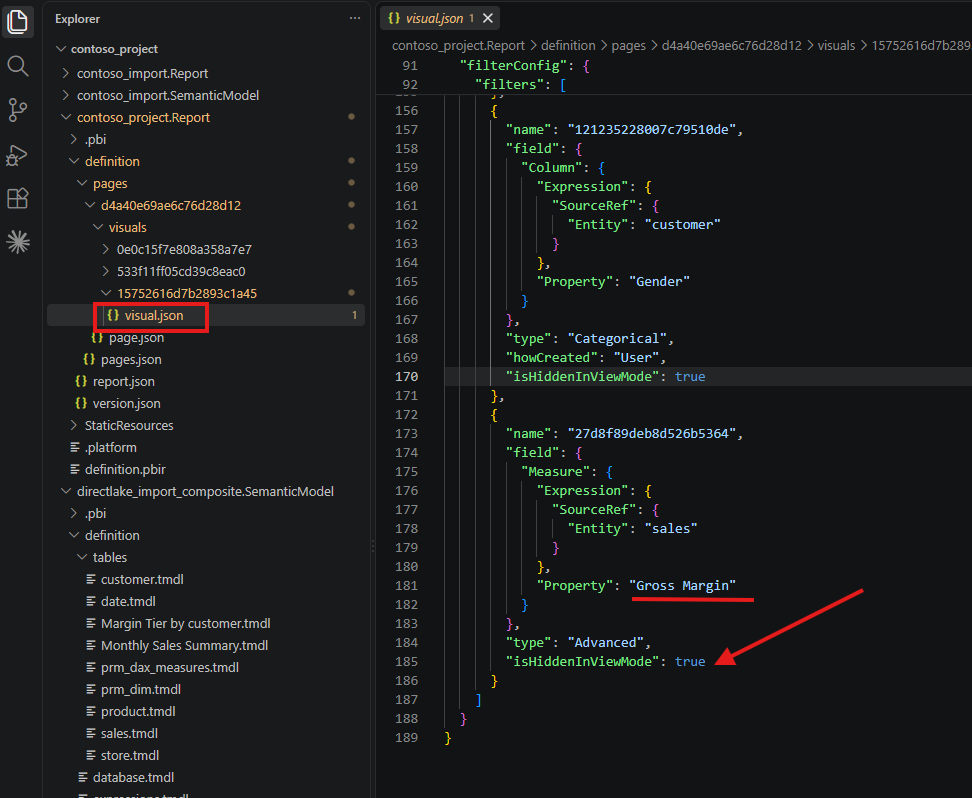Collapse the tables folder
Viewport: 972px width, 798px height.
(x=110, y=557)
